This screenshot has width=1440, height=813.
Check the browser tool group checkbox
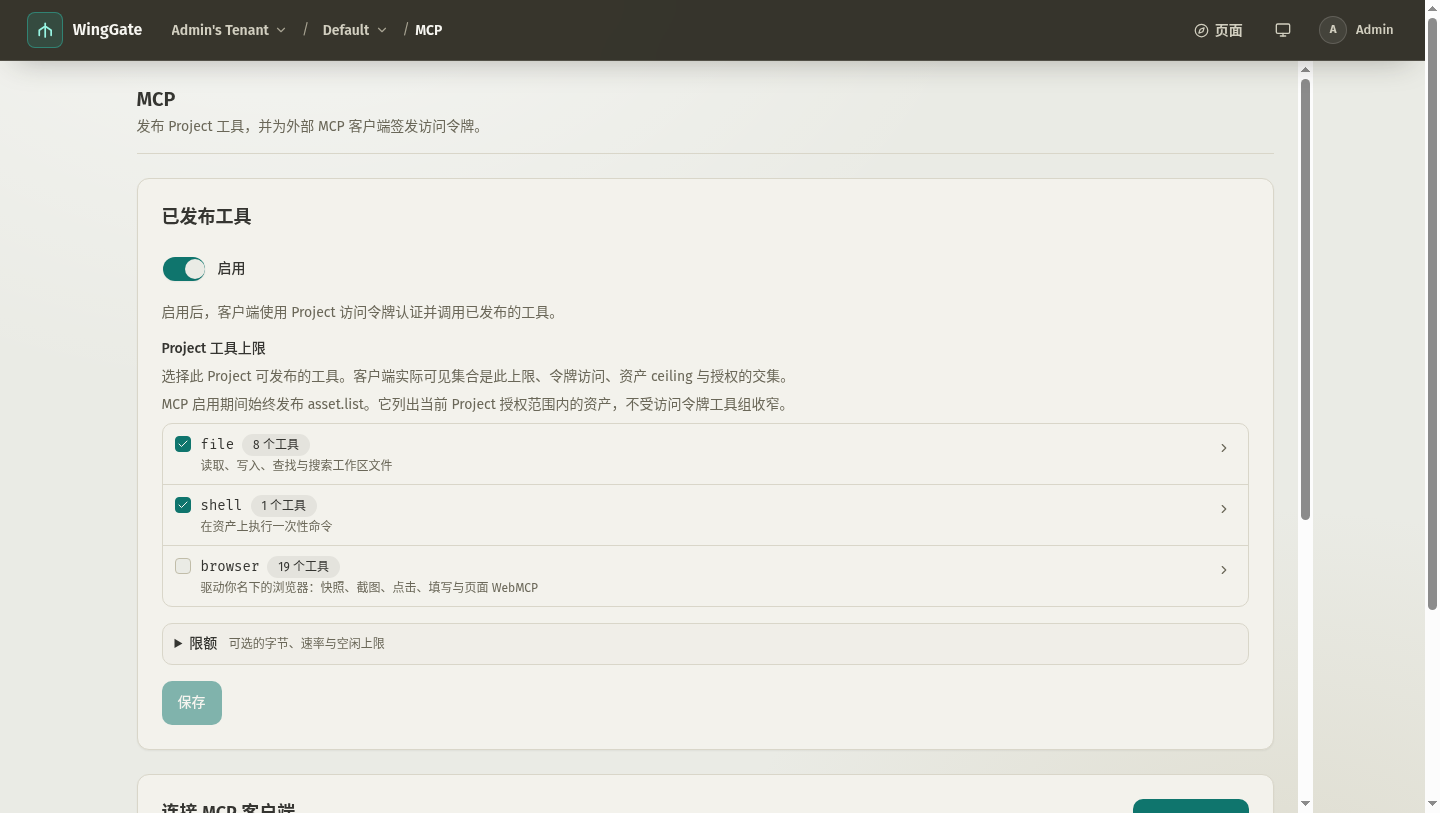point(183,566)
